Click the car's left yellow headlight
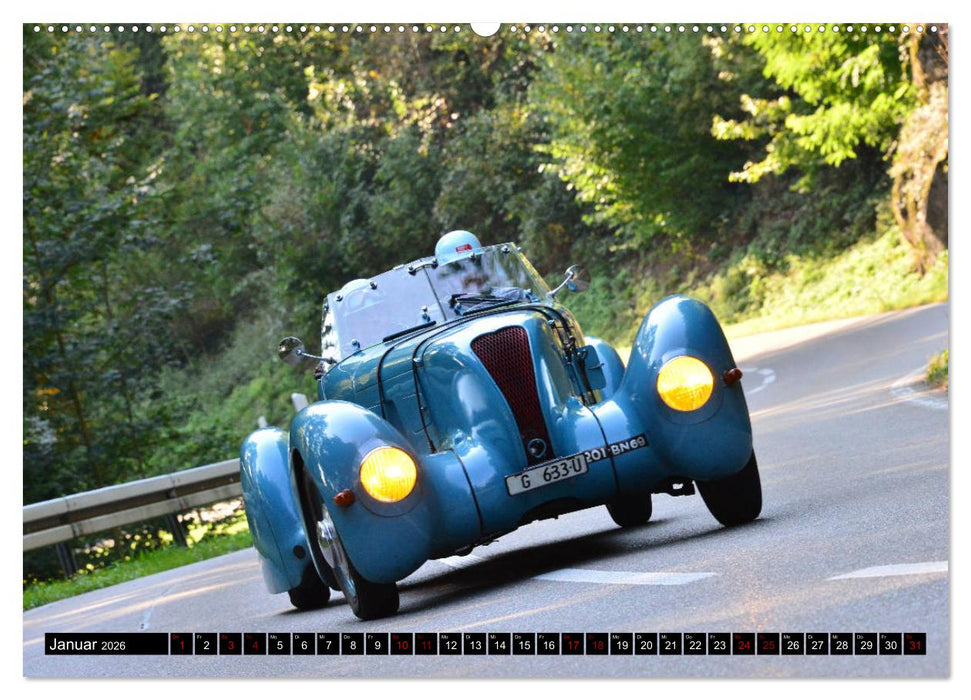The height and width of the screenshot is (700, 971). 387,474
